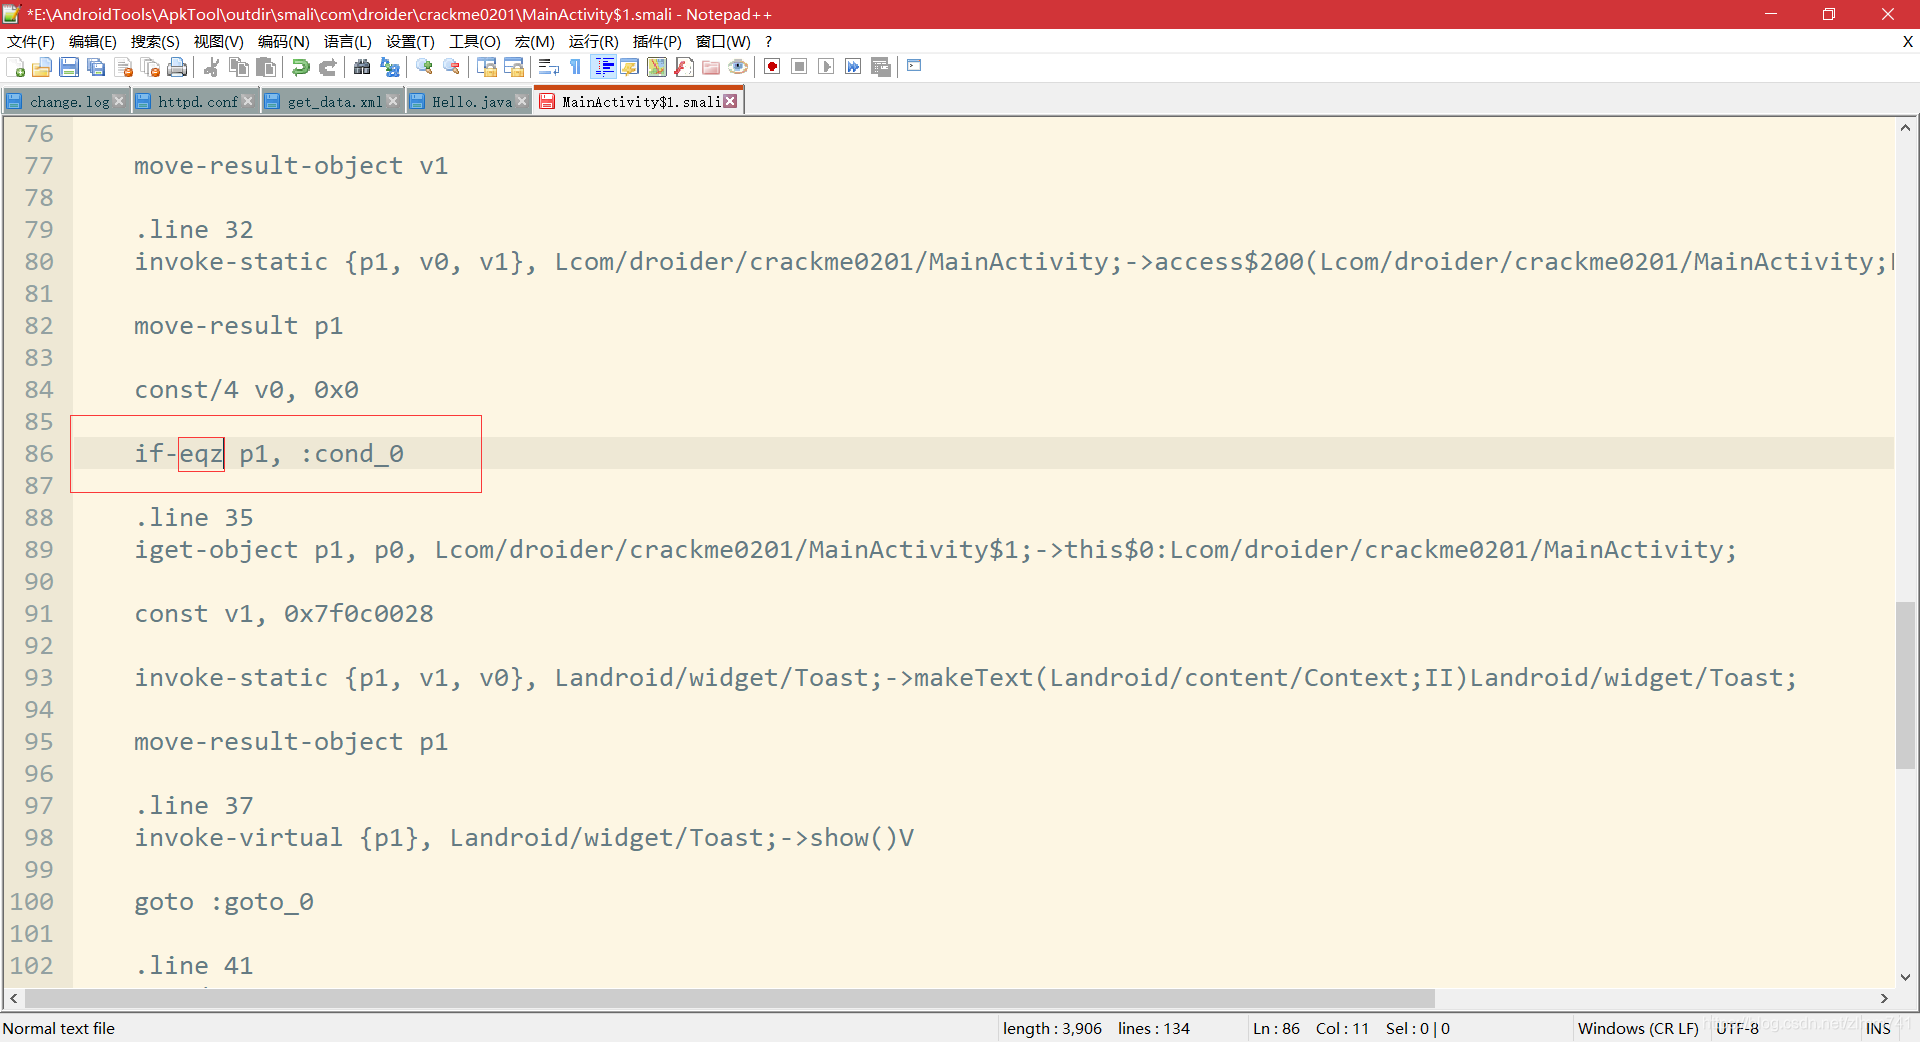Screen dimensions: 1920x1042
Task: Undo last edit with green arrow icon
Action: [x=300, y=67]
